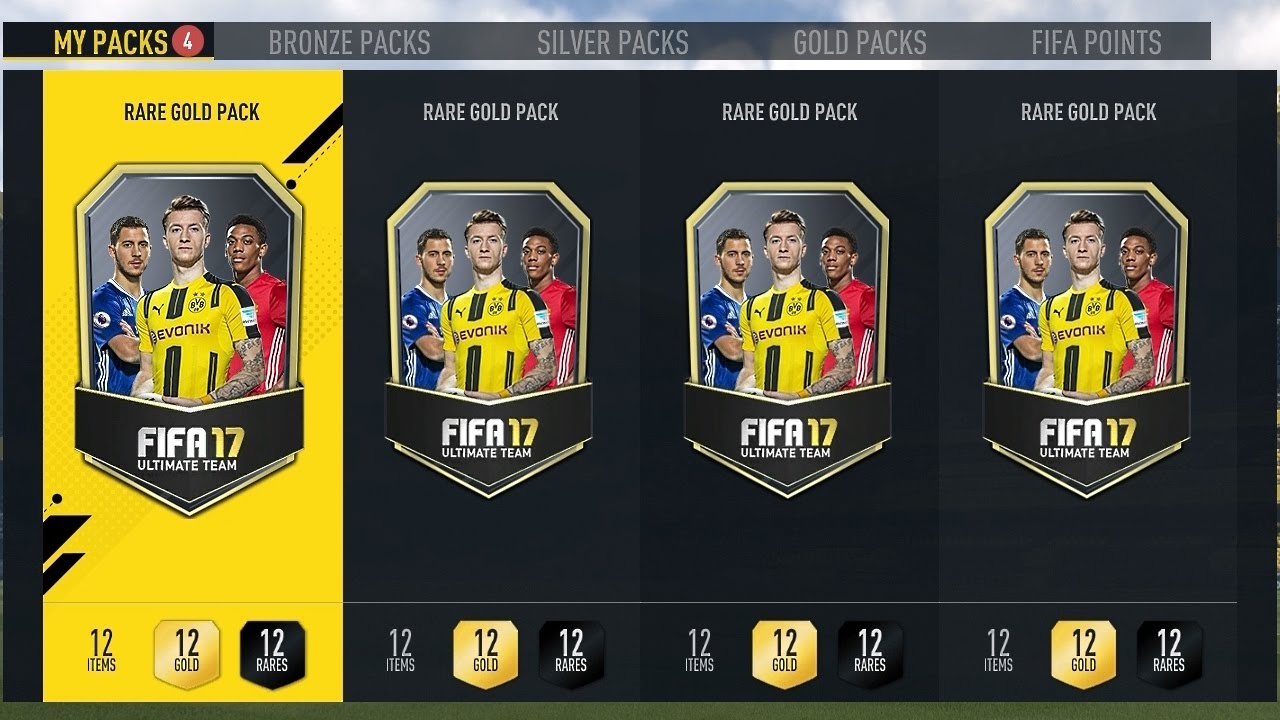
Task: Select the third Rare Gold Pack card image
Action: pyautogui.click(x=788, y=340)
